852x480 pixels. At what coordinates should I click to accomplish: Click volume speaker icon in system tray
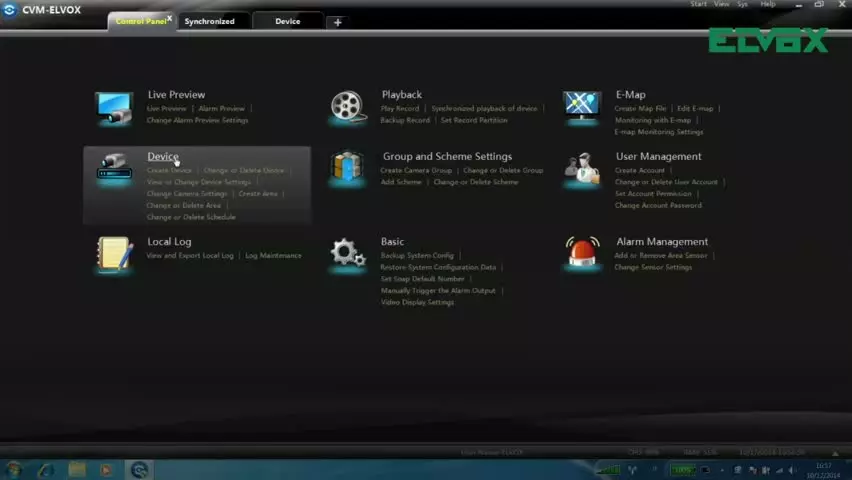point(792,470)
